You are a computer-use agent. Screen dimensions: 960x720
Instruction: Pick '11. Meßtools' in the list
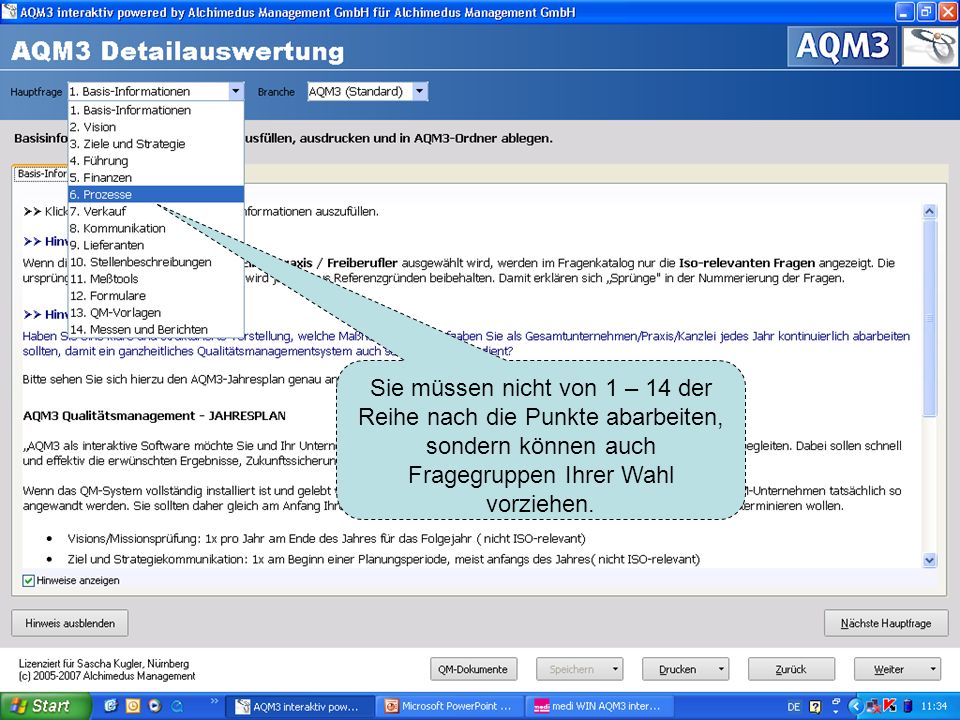point(156,279)
